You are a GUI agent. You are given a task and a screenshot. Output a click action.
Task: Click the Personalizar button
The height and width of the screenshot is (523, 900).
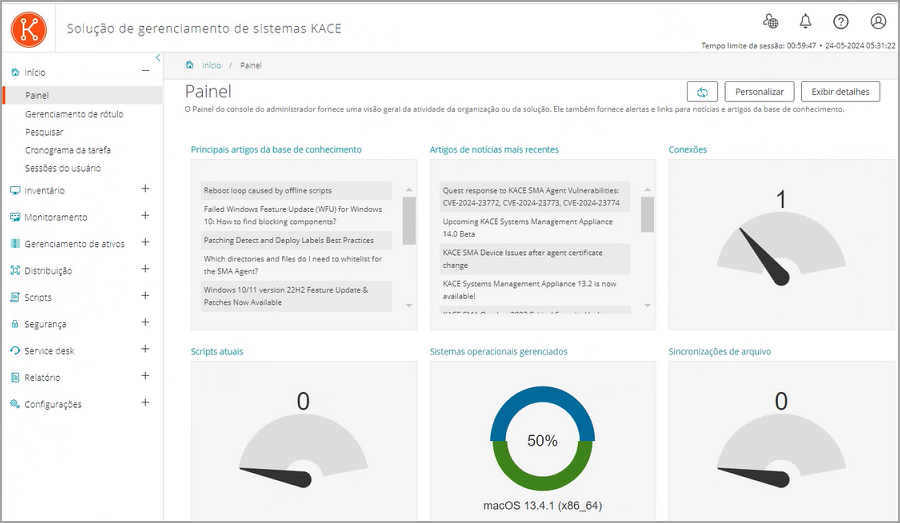759,92
